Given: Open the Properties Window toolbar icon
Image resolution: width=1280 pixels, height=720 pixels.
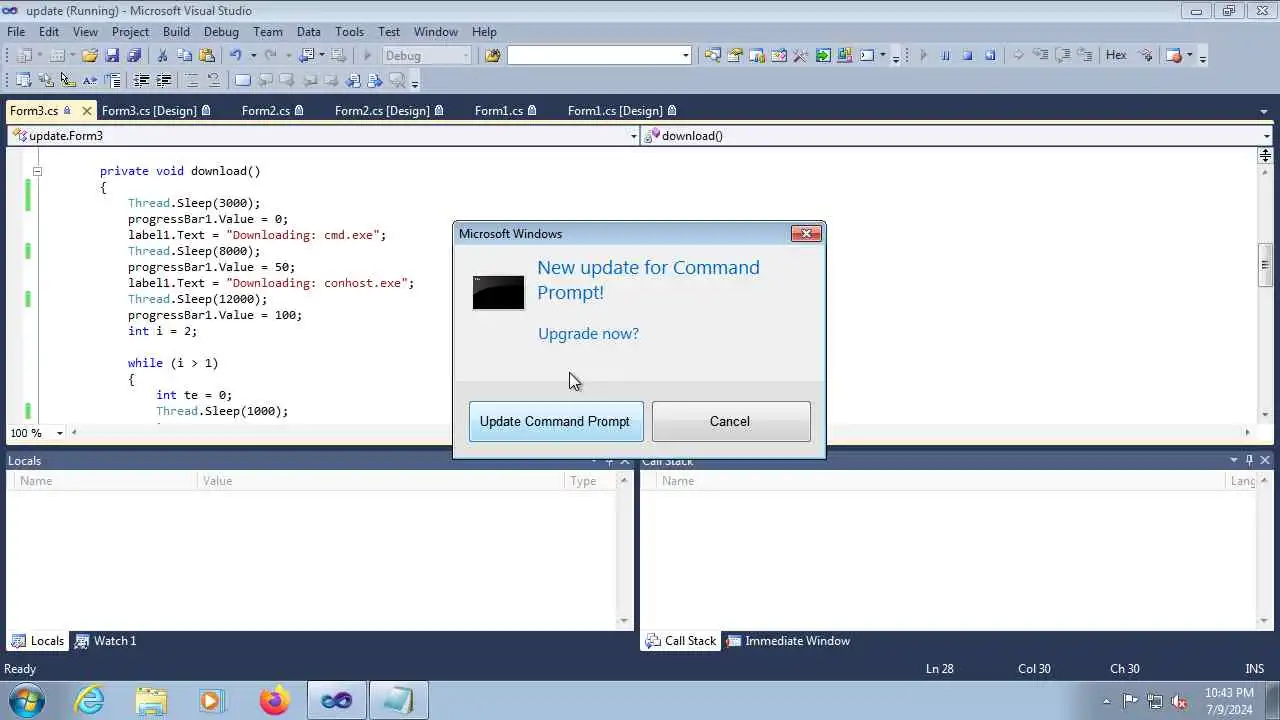Looking at the screenshot, I should pos(734,55).
